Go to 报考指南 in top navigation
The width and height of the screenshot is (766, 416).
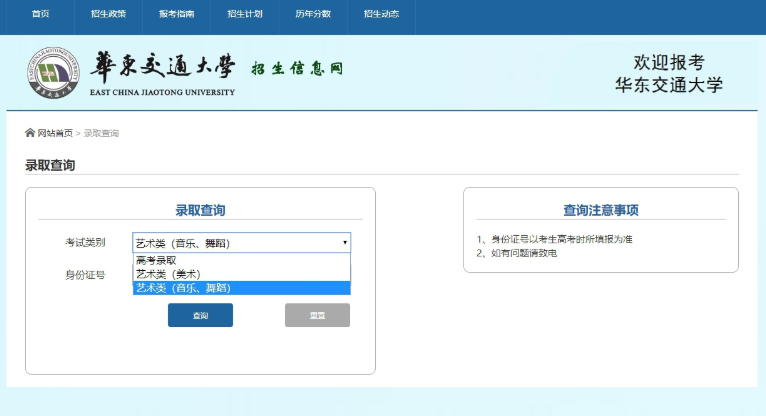[177, 14]
